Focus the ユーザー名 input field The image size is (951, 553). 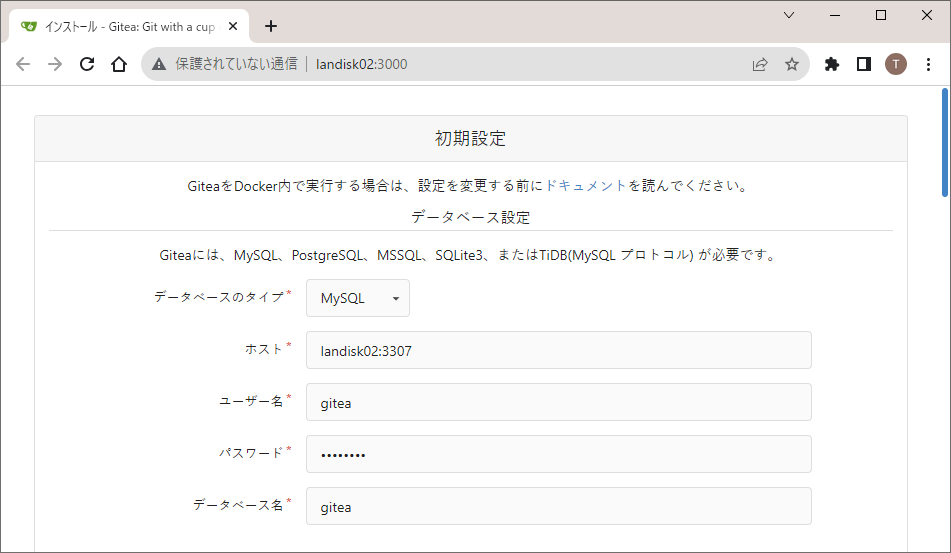coord(558,403)
